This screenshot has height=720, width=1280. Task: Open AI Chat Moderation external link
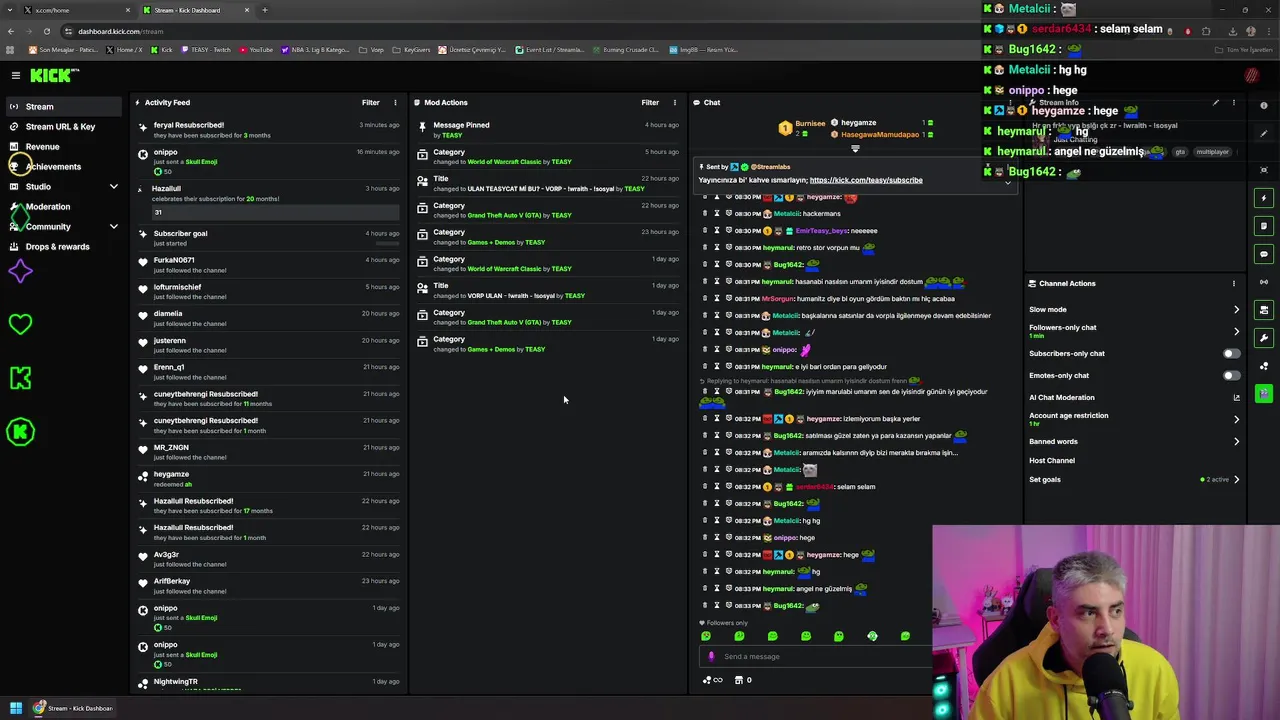1236,397
